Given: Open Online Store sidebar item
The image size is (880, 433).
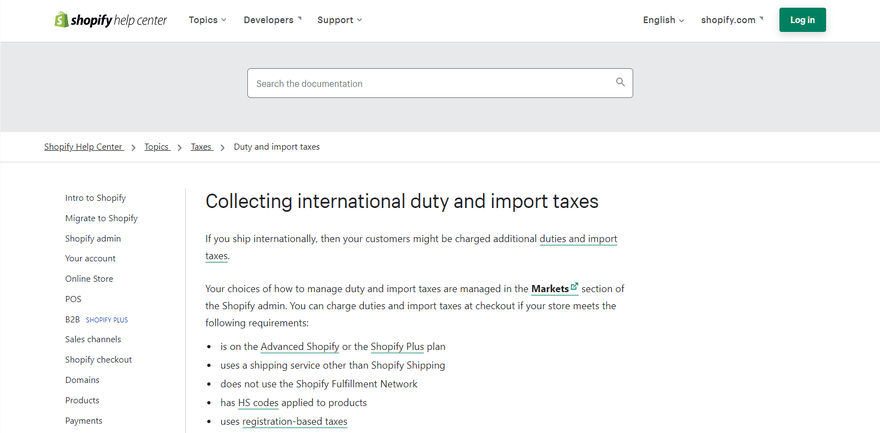Looking at the screenshot, I should 89,279.
